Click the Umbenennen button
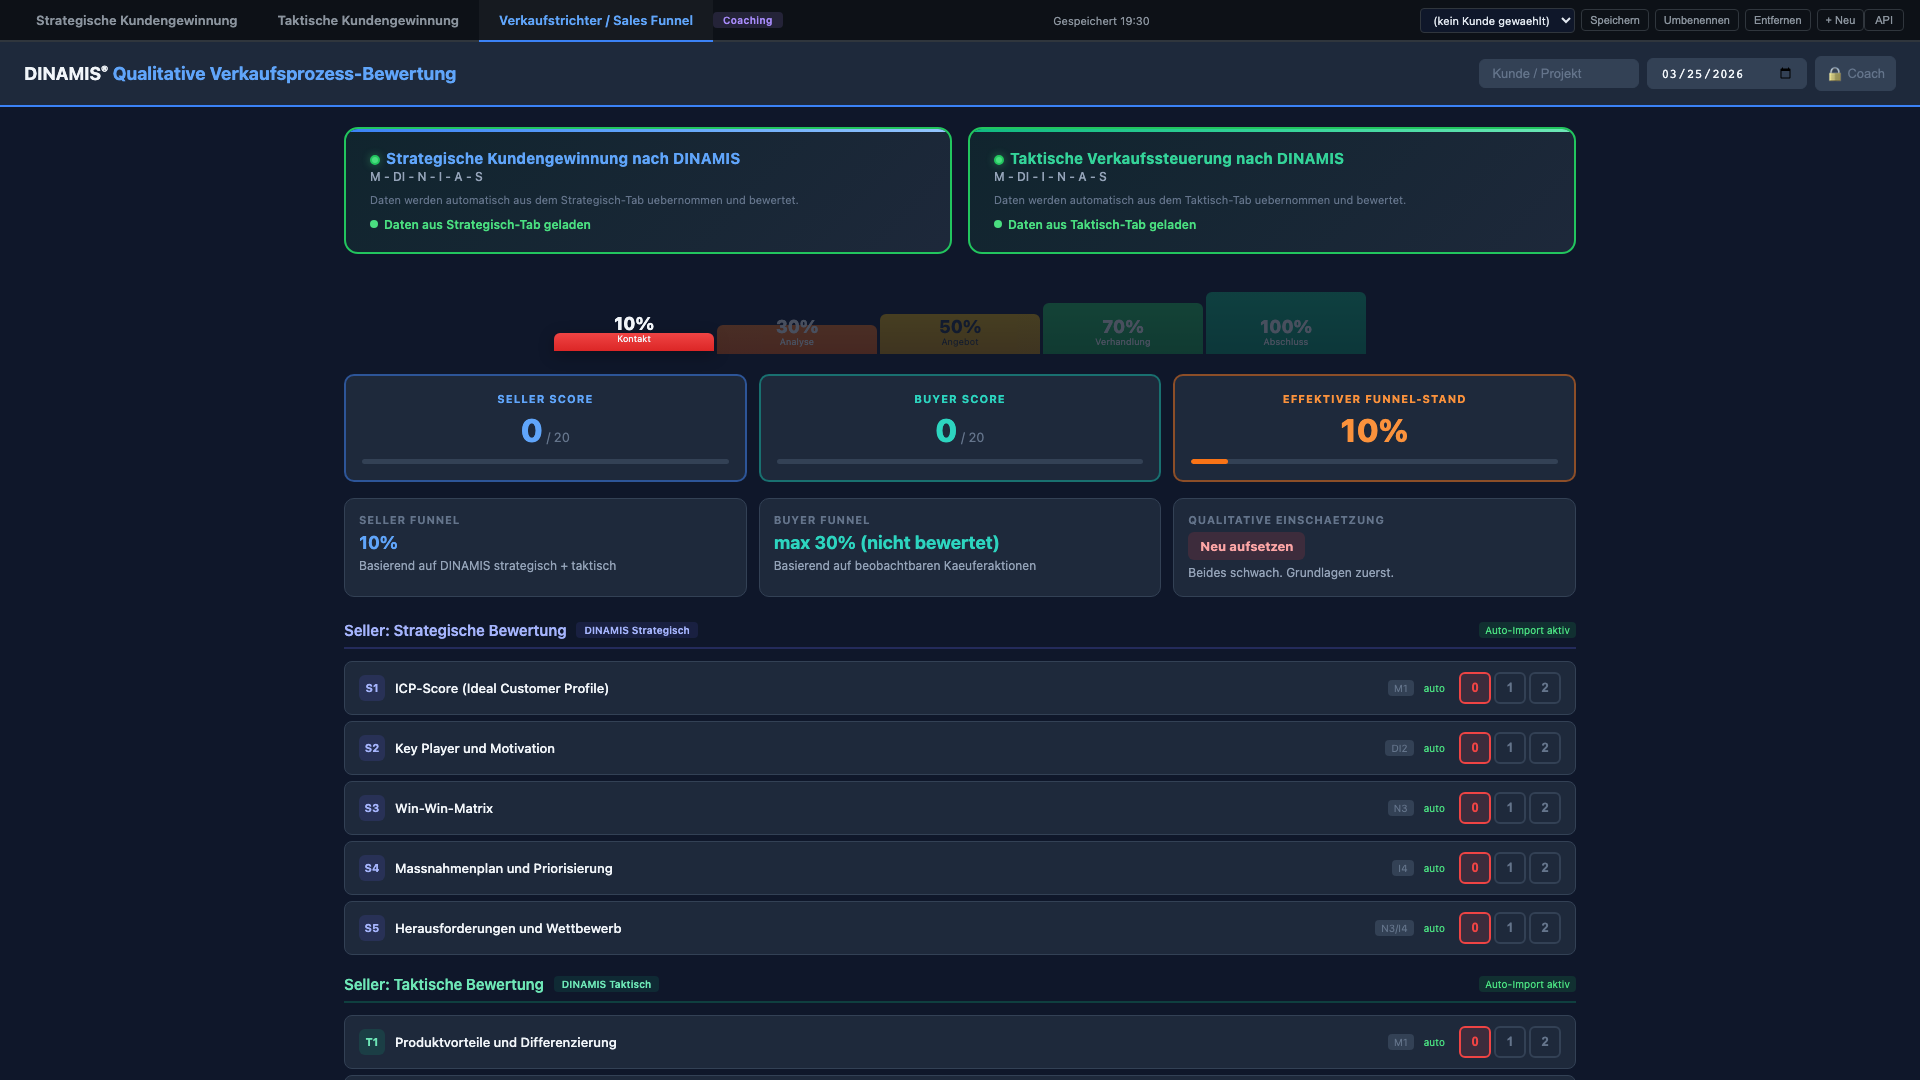This screenshot has height=1080, width=1920. (x=1696, y=20)
